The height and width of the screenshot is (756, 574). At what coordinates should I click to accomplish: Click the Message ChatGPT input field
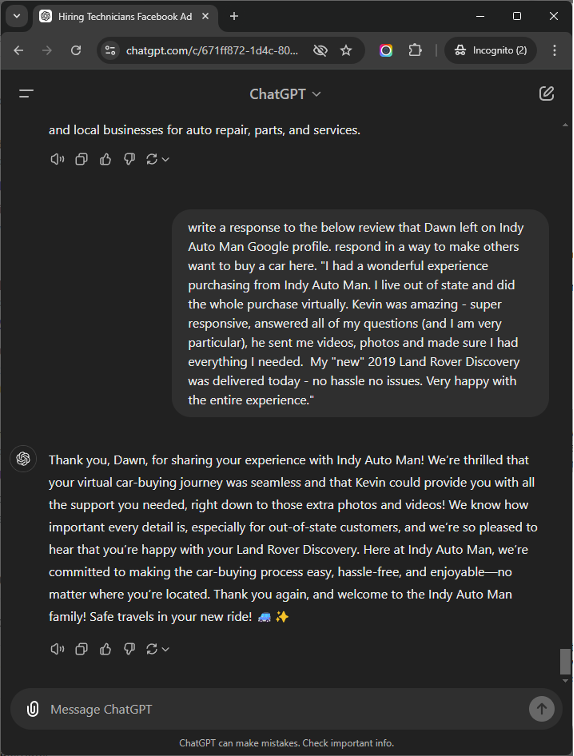coord(284,709)
